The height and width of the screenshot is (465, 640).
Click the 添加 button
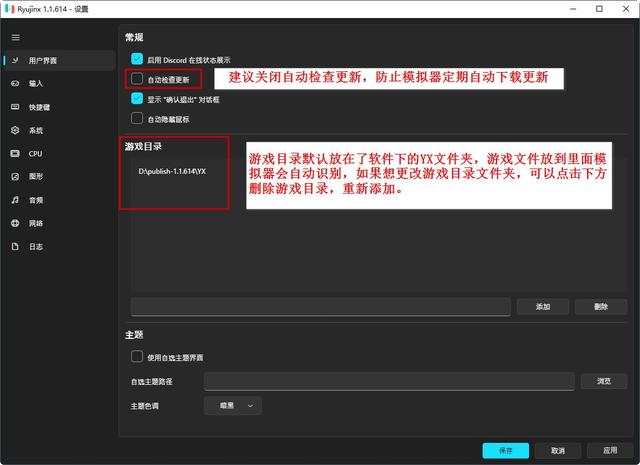click(x=543, y=307)
